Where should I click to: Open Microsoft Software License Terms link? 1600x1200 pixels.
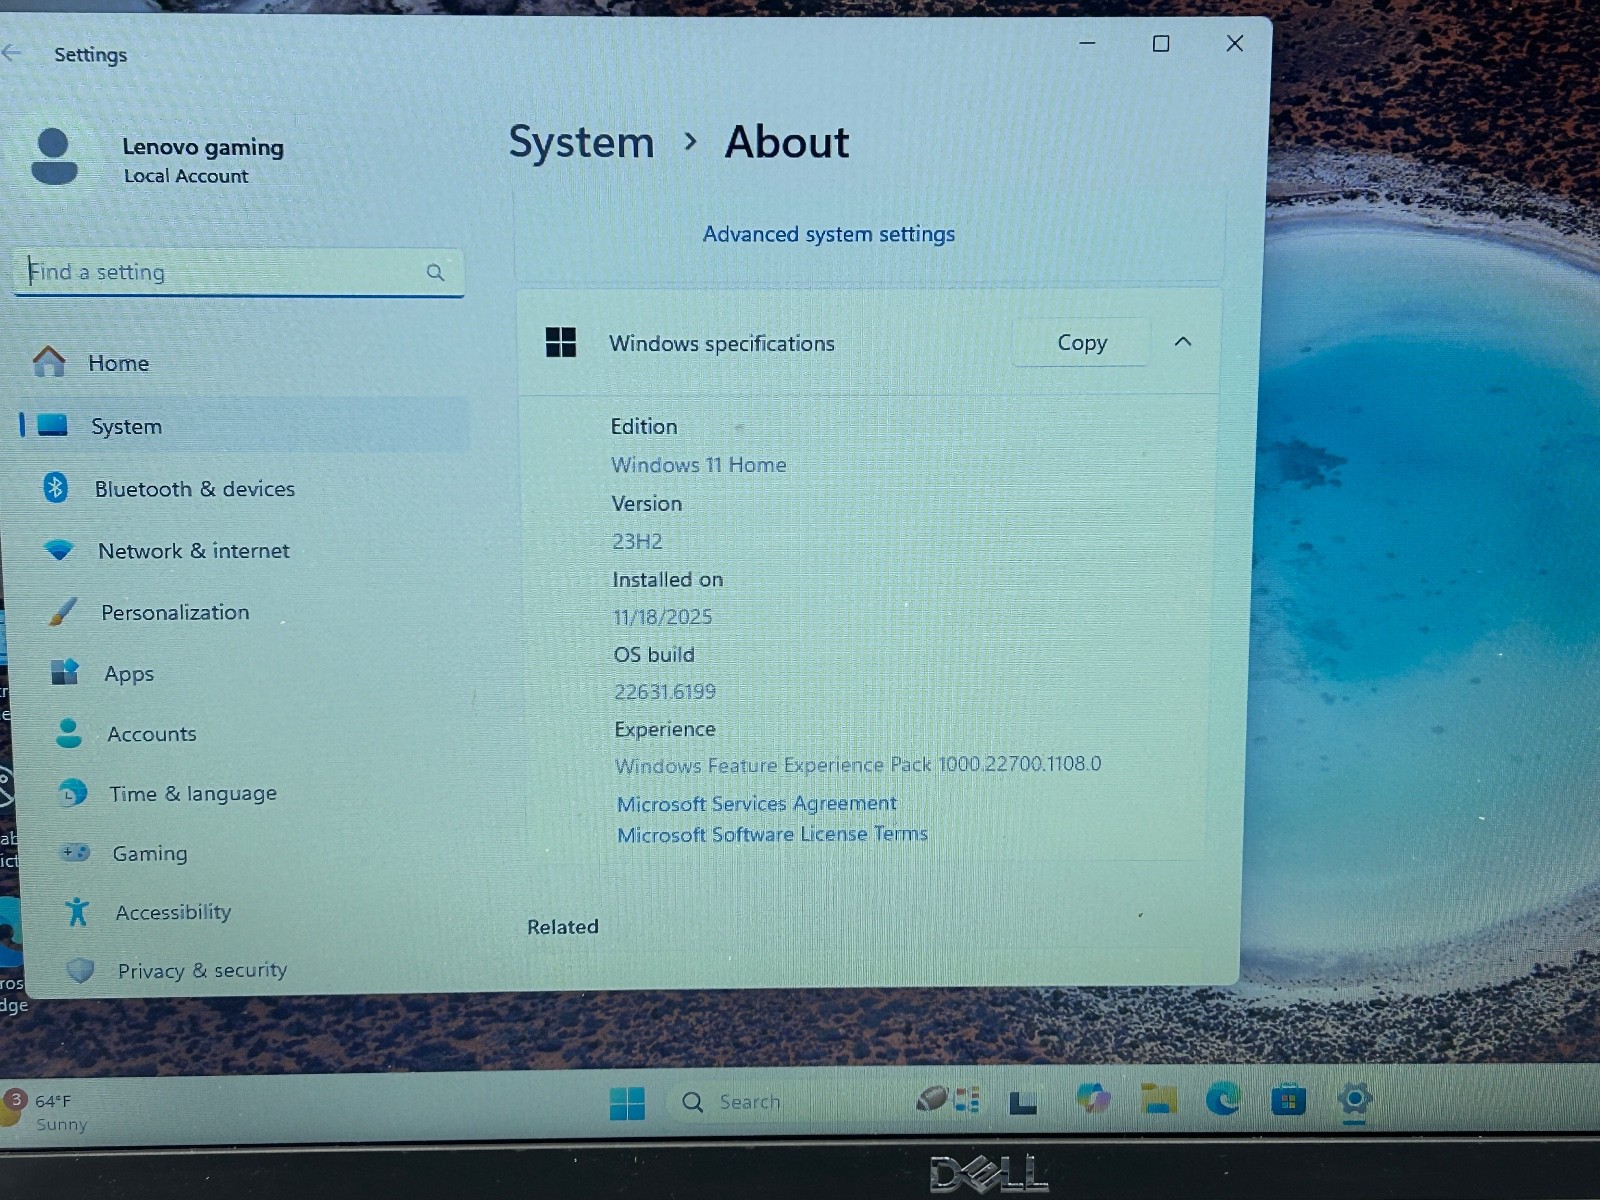[x=772, y=835]
